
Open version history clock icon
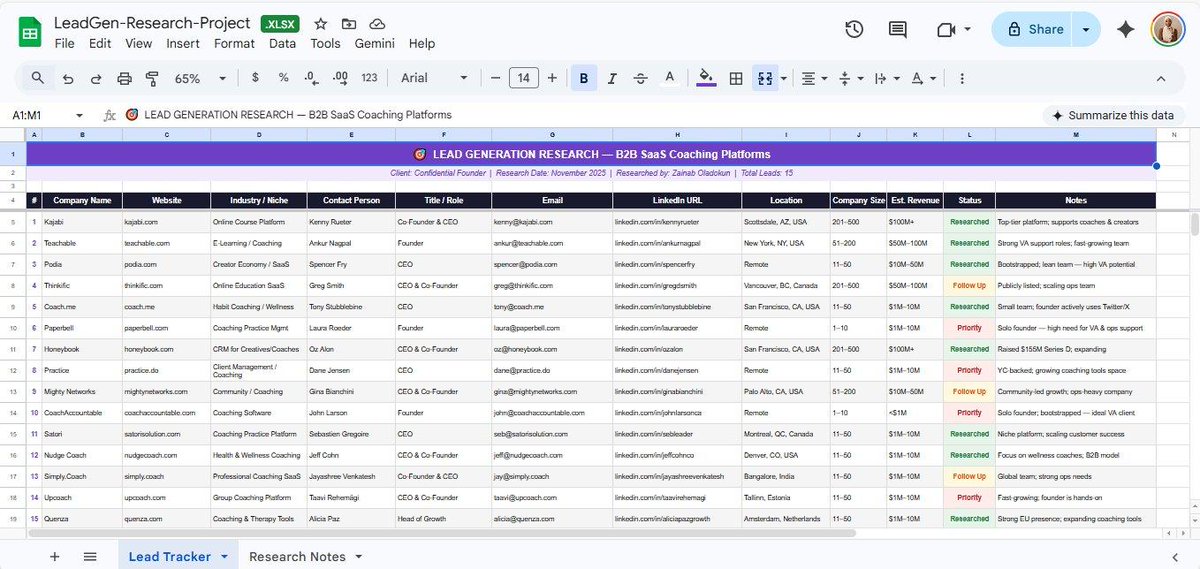tap(854, 29)
